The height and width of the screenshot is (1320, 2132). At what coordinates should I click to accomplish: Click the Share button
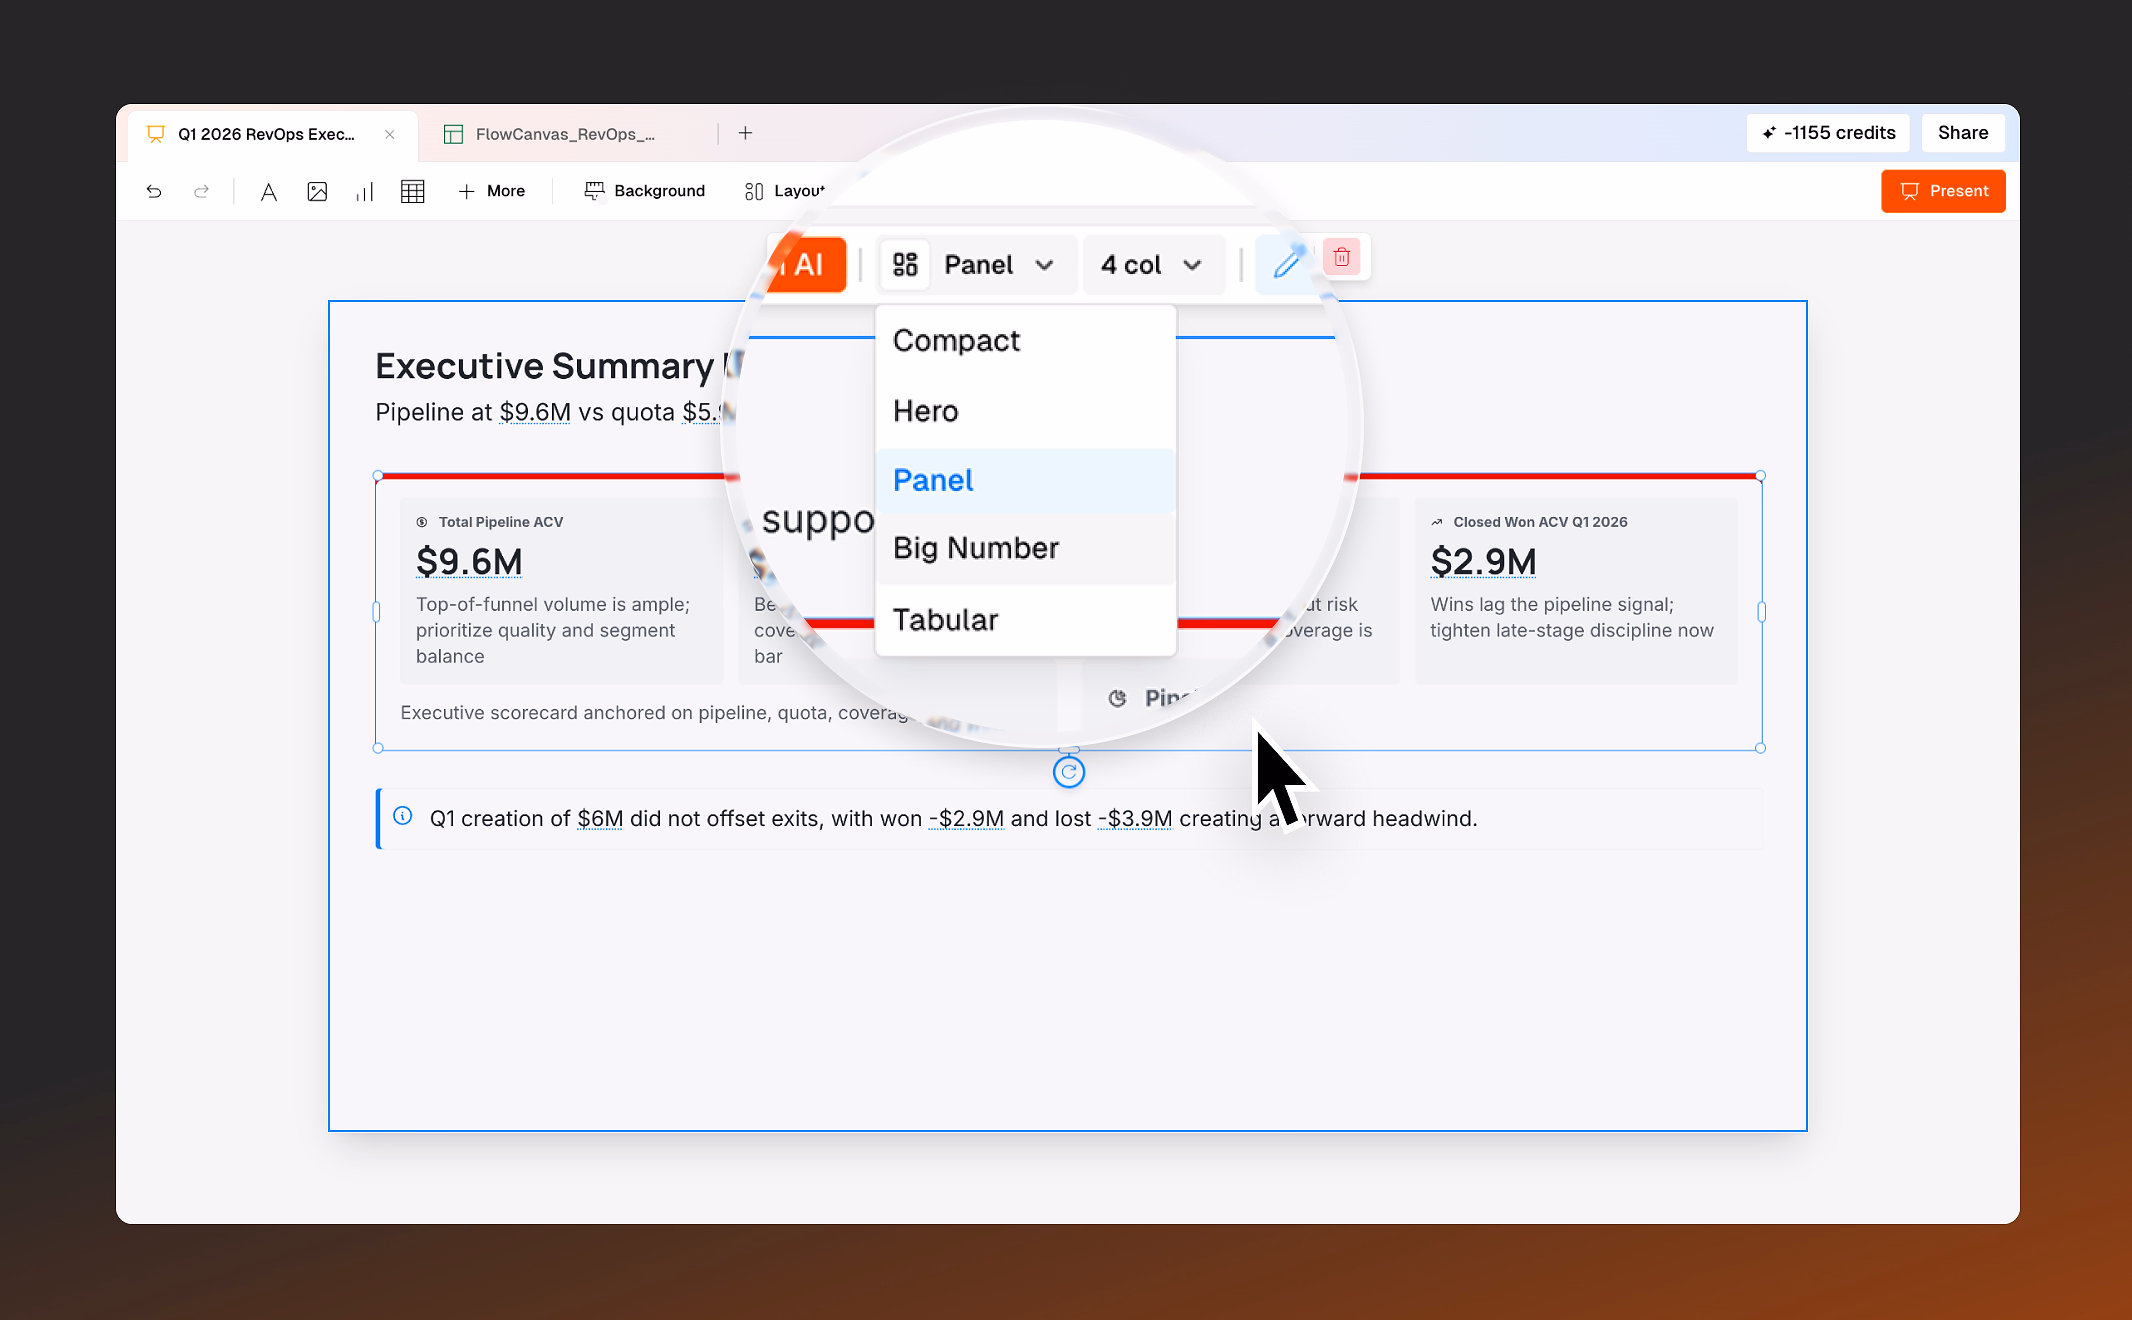1963,133
